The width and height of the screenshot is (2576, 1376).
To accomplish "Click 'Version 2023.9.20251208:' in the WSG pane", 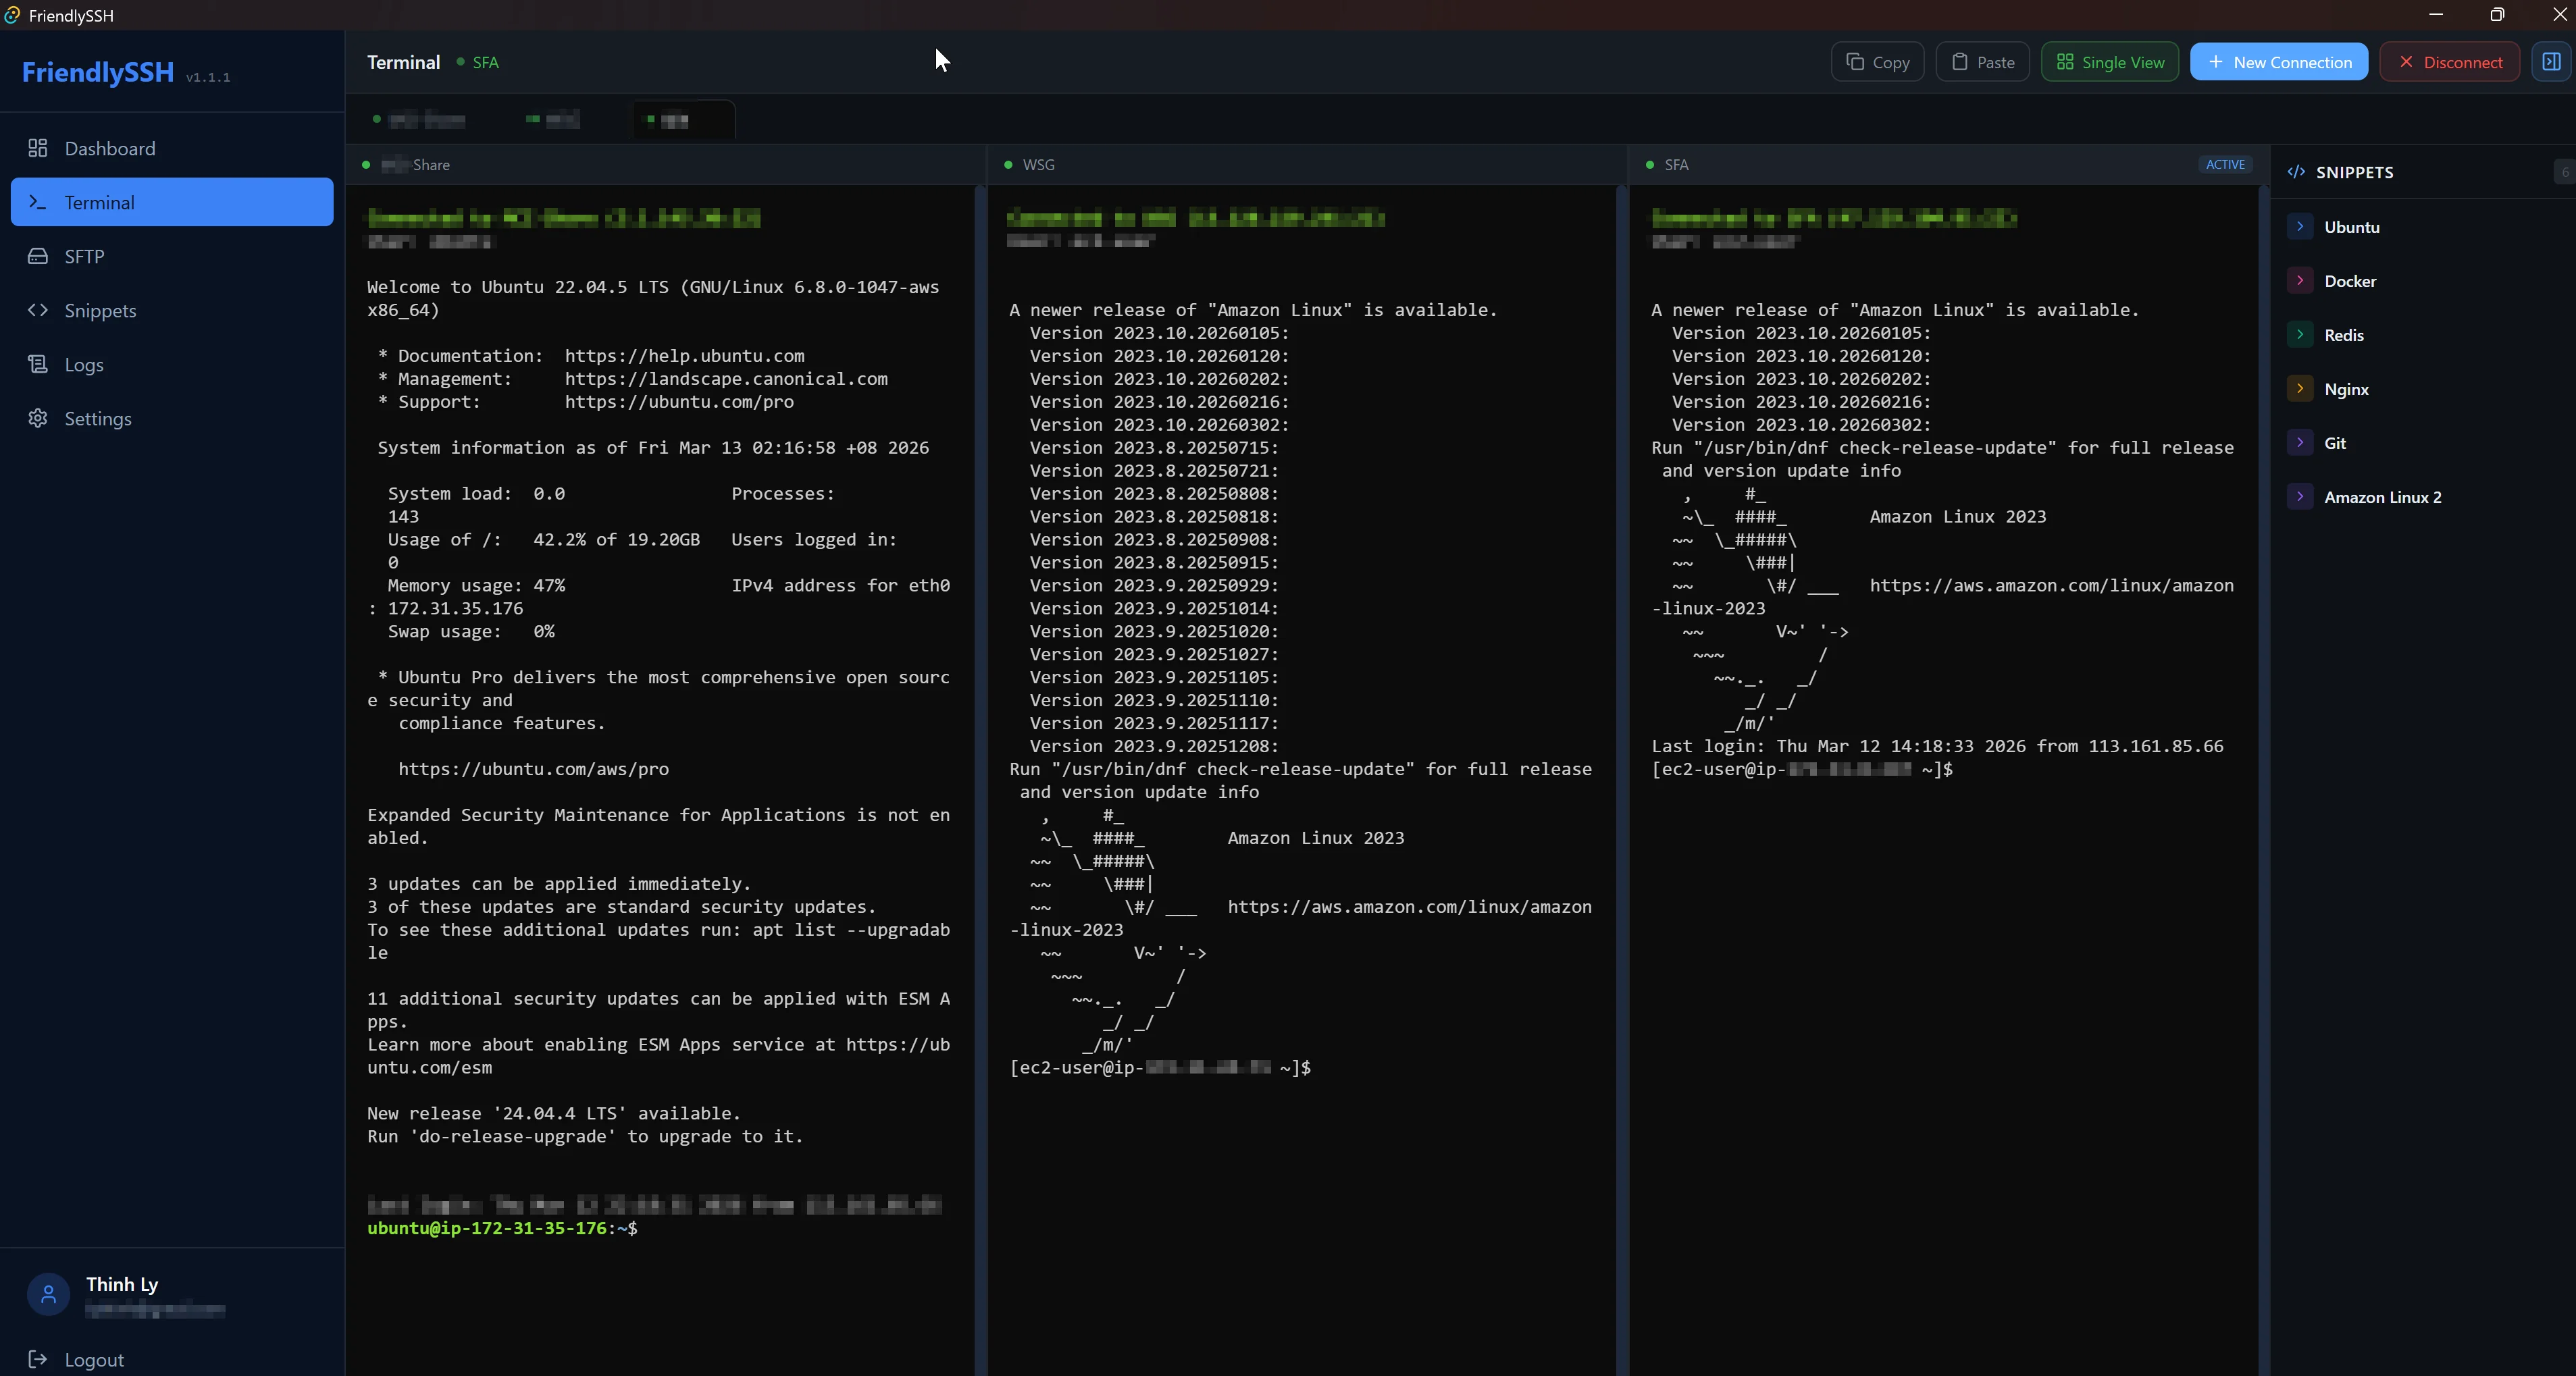I will [1154, 746].
